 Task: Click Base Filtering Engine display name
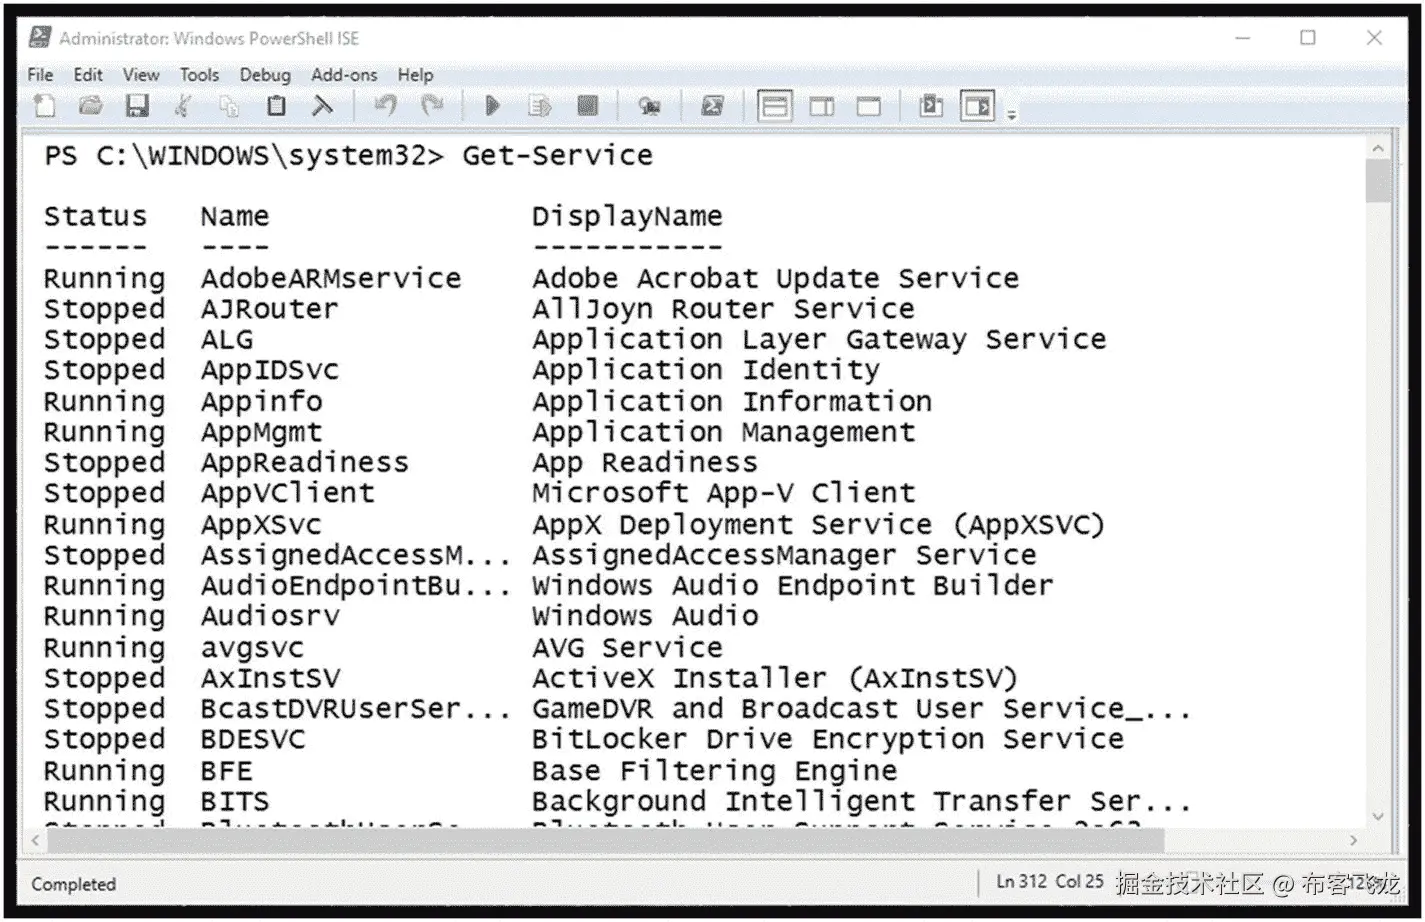(x=714, y=772)
